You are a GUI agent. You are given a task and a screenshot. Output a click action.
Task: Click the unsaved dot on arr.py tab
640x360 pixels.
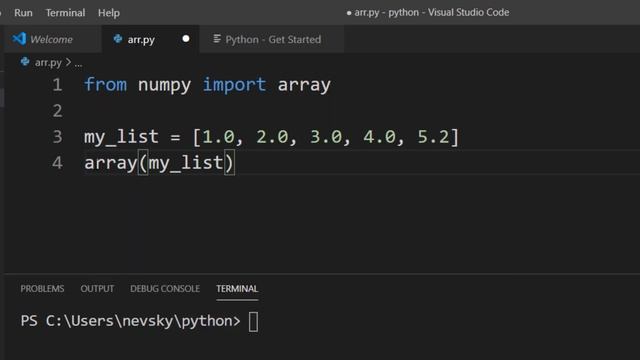point(186,39)
